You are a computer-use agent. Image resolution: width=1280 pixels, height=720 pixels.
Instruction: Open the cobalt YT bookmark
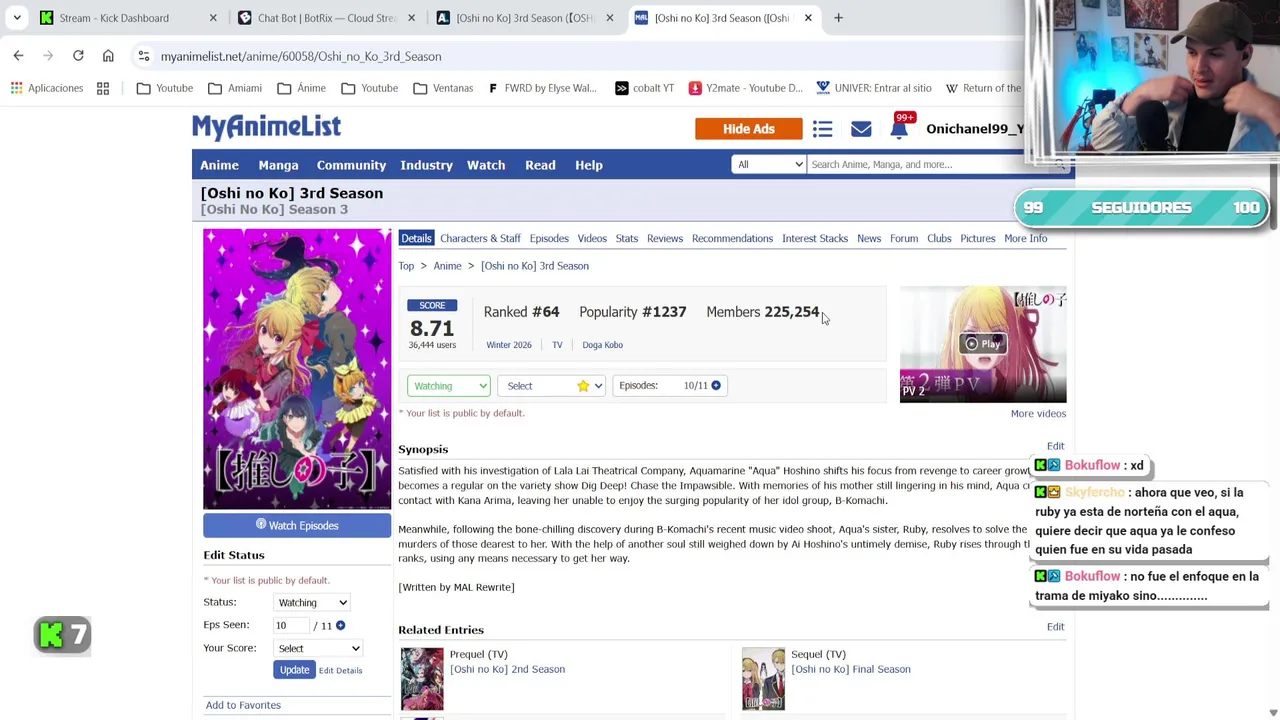click(644, 88)
